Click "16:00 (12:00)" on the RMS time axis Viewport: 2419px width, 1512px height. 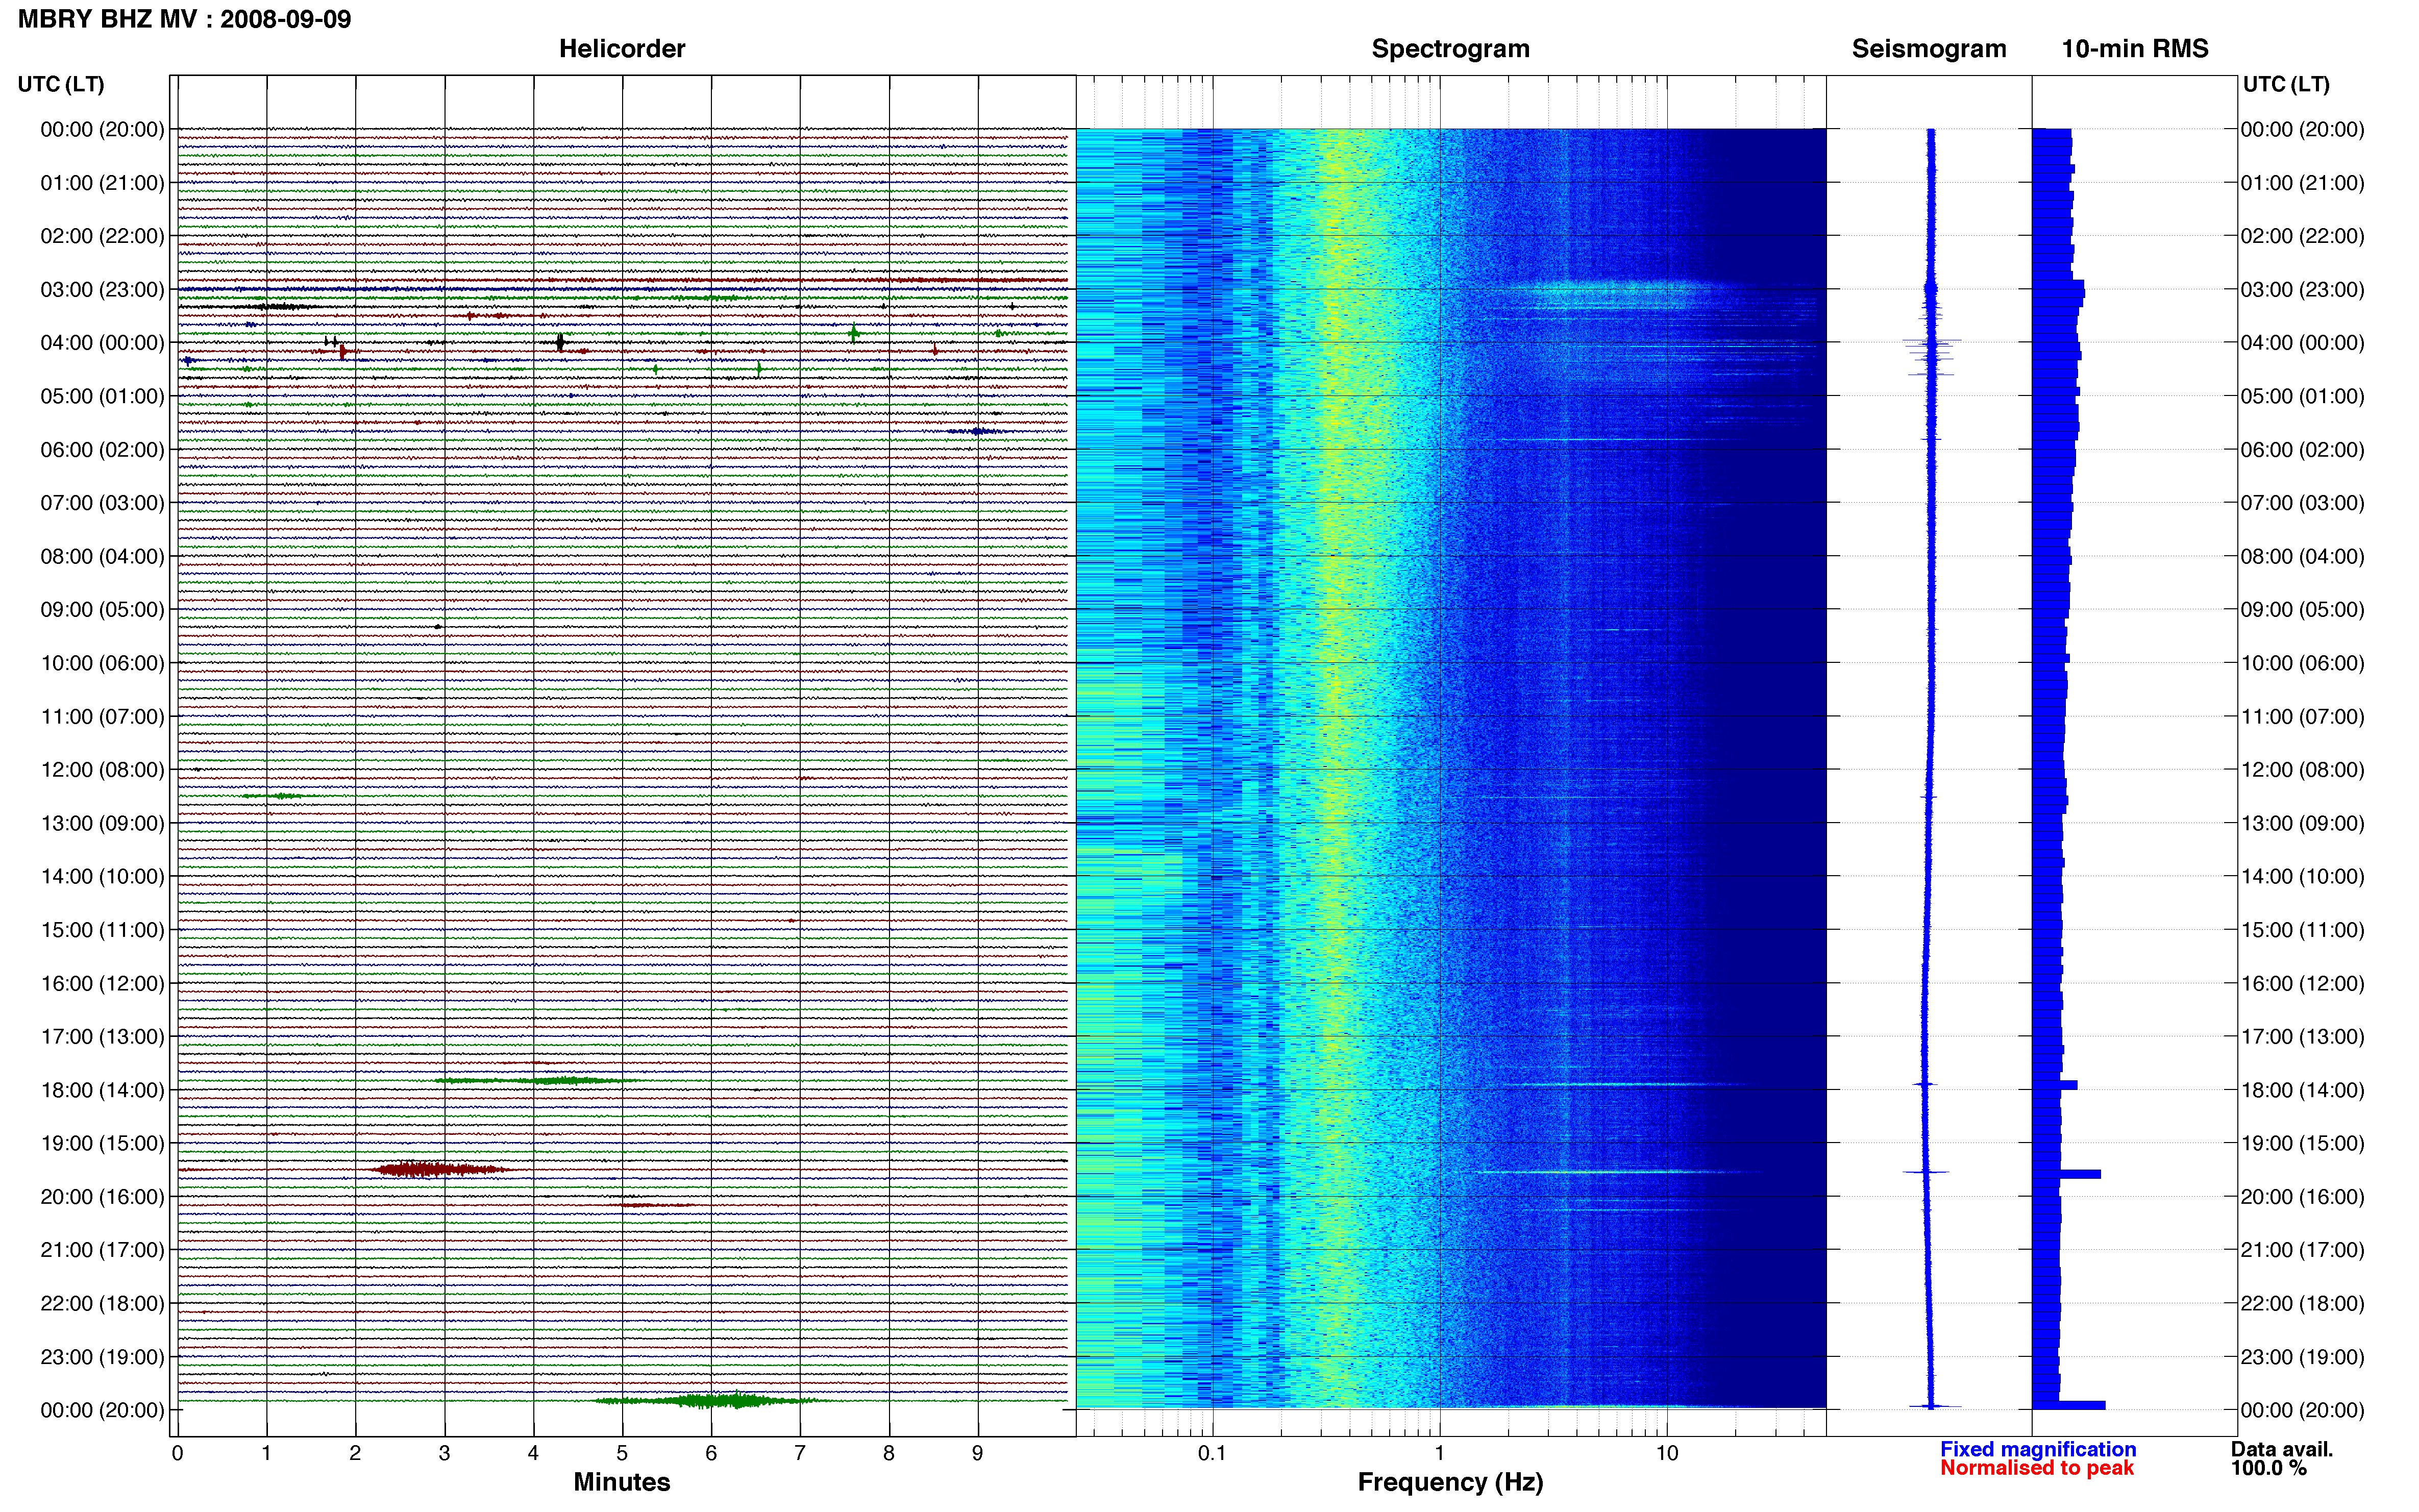(2302, 983)
